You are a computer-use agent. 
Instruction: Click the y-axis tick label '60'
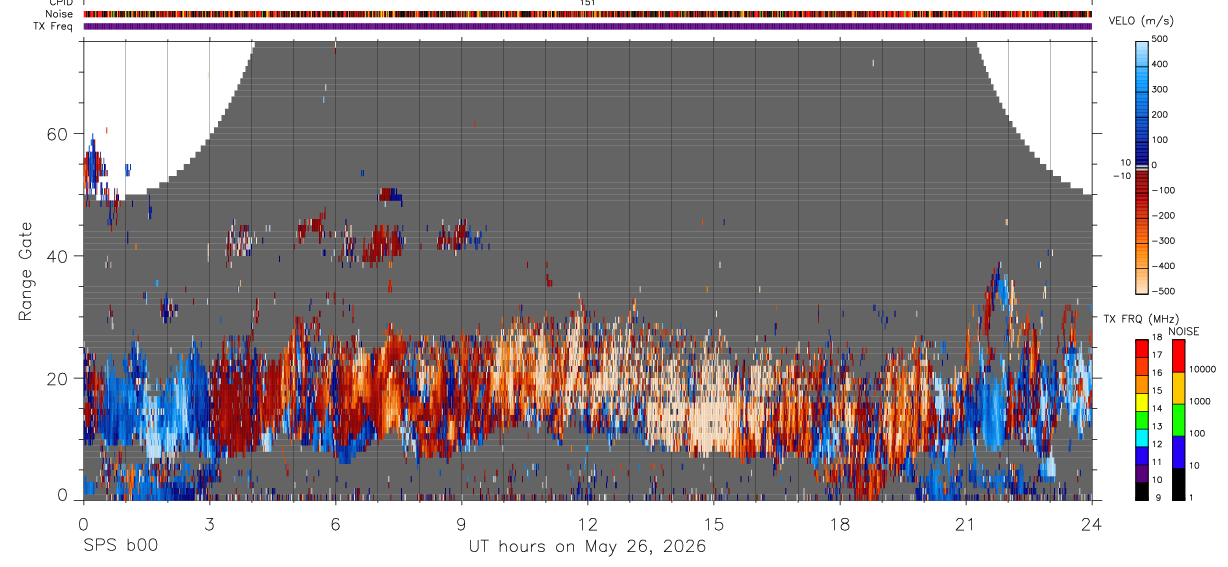(x=57, y=134)
